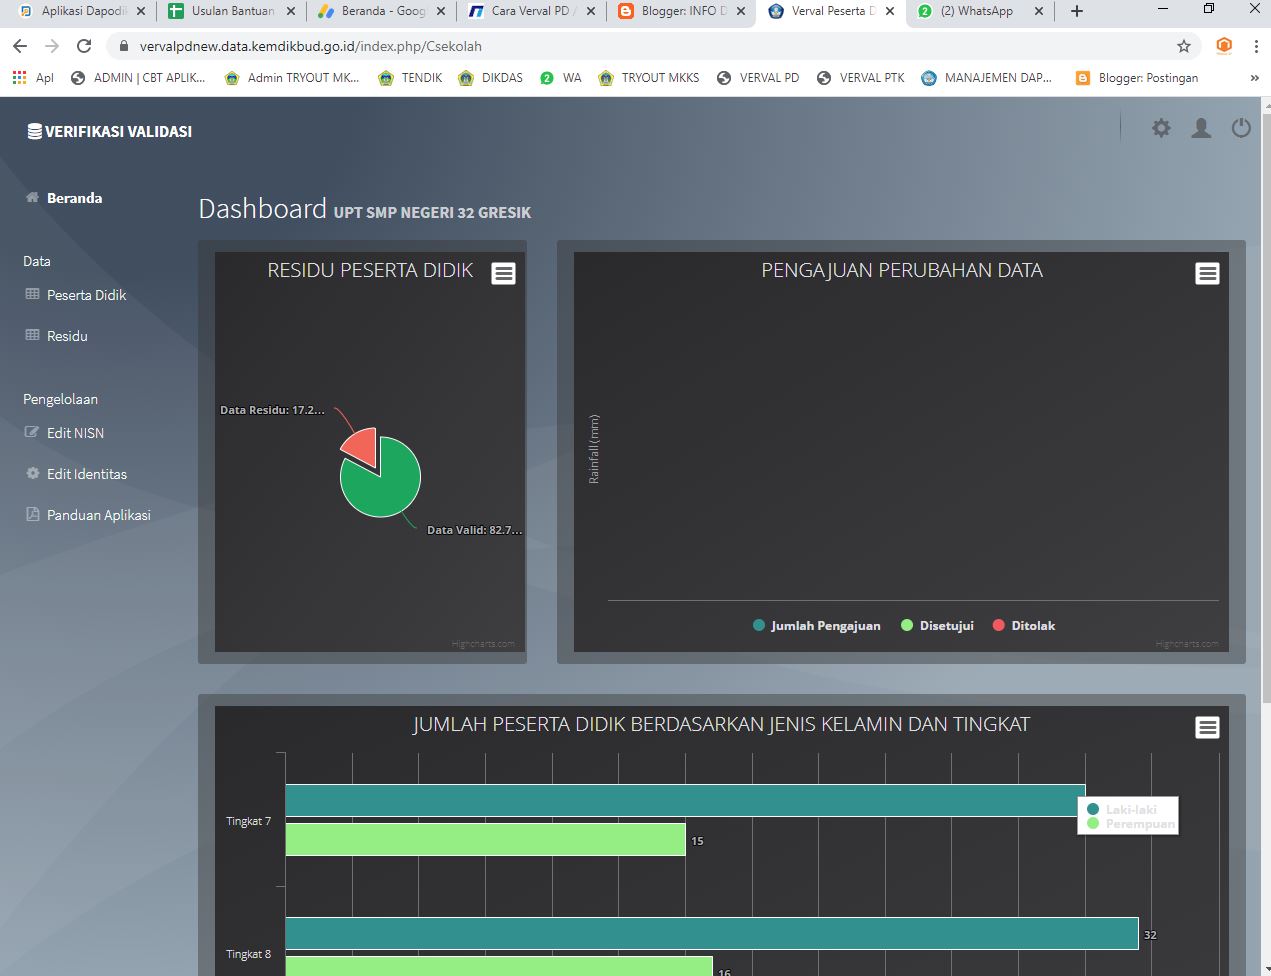Go to Beranda from sidebar

click(74, 198)
